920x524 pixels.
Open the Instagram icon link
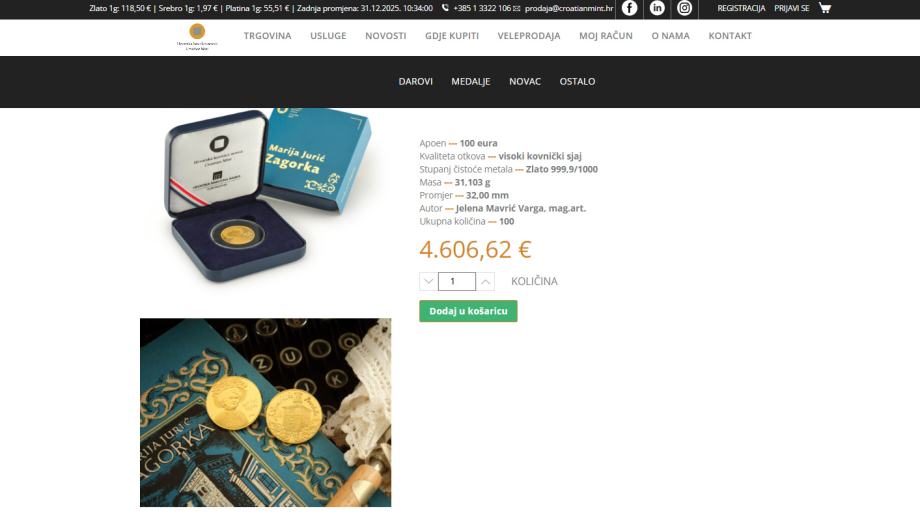coord(684,8)
